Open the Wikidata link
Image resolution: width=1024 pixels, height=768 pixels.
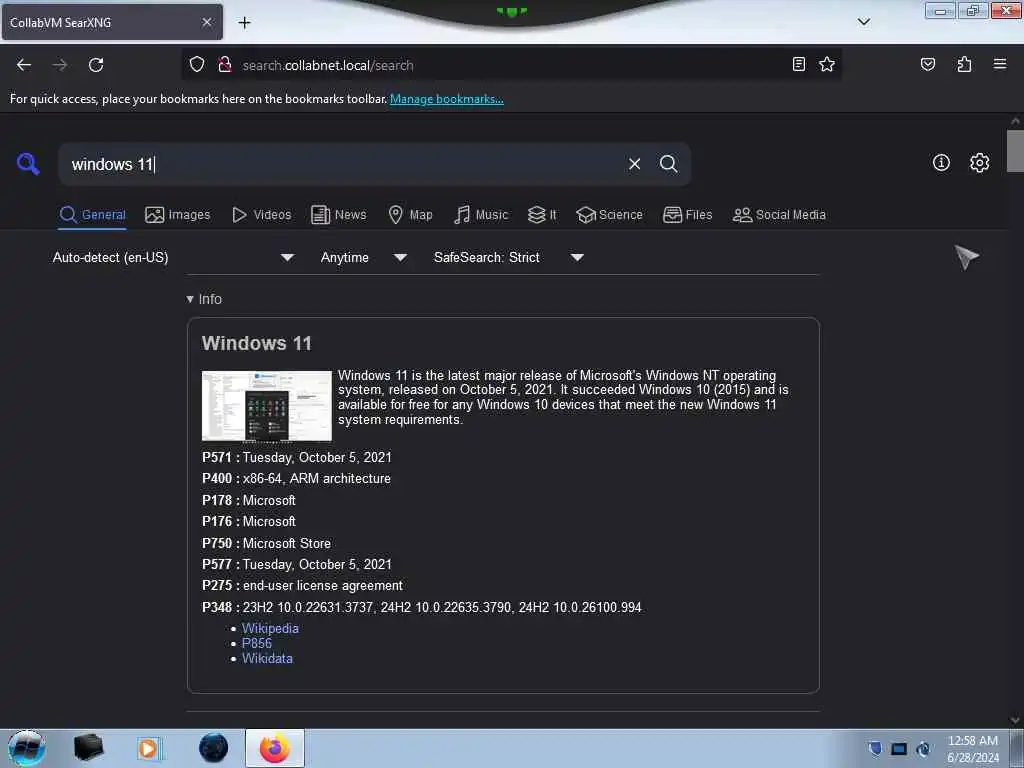click(x=267, y=658)
